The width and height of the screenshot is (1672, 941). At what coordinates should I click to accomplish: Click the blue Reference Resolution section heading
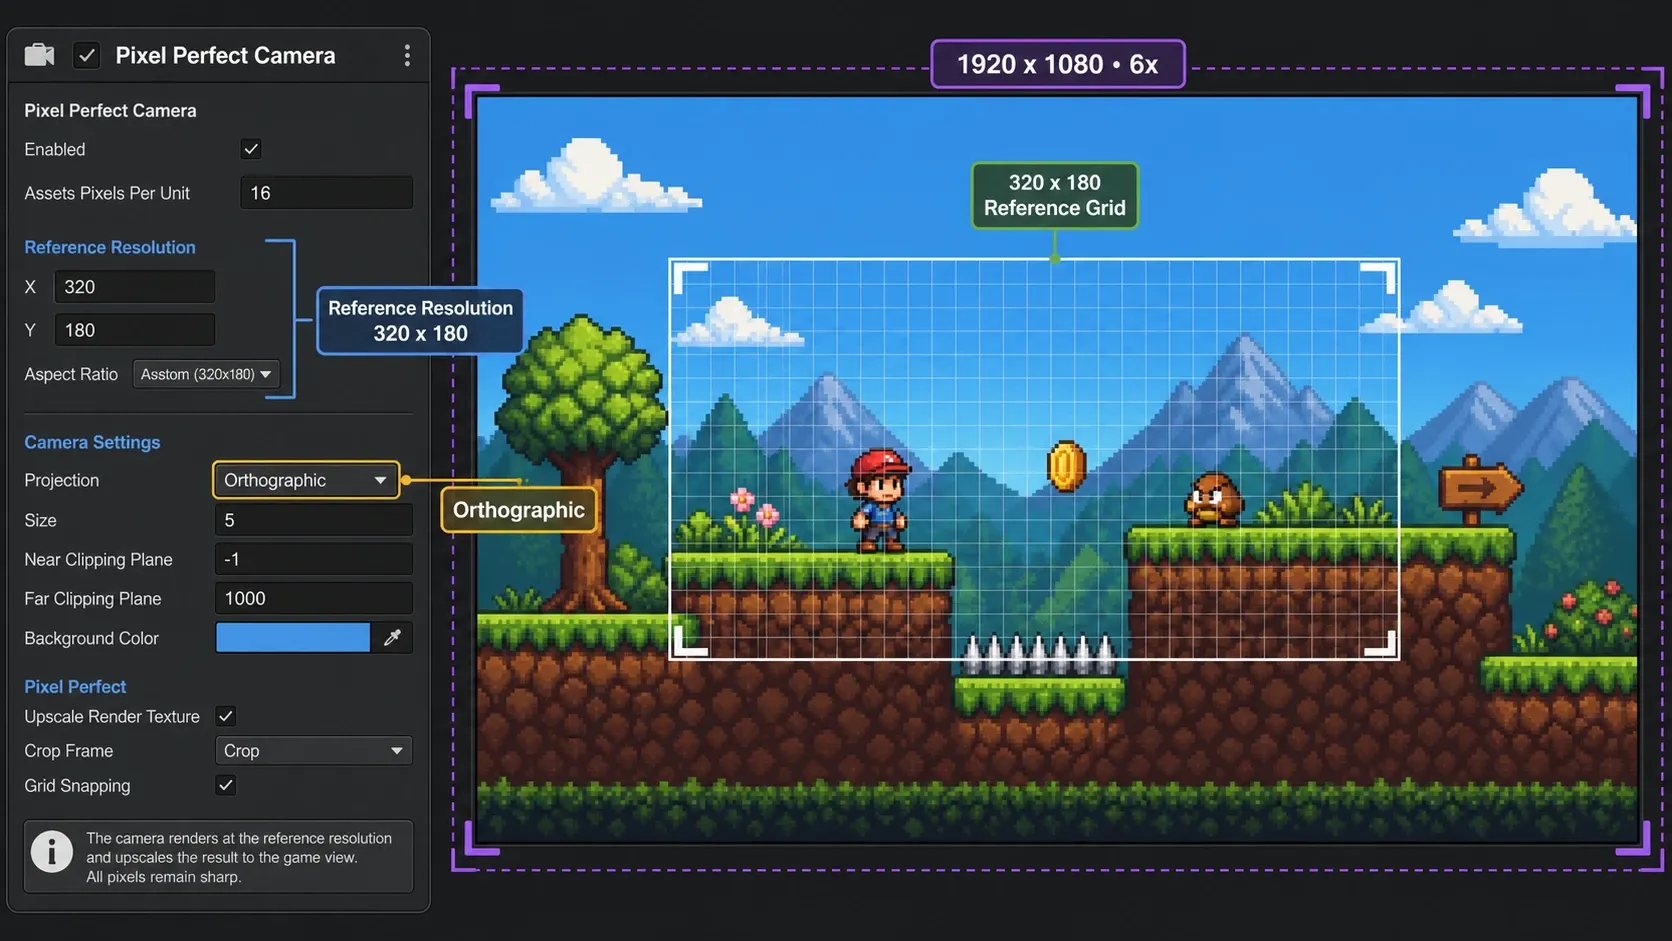pyautogui.click(x=110, y=247)
